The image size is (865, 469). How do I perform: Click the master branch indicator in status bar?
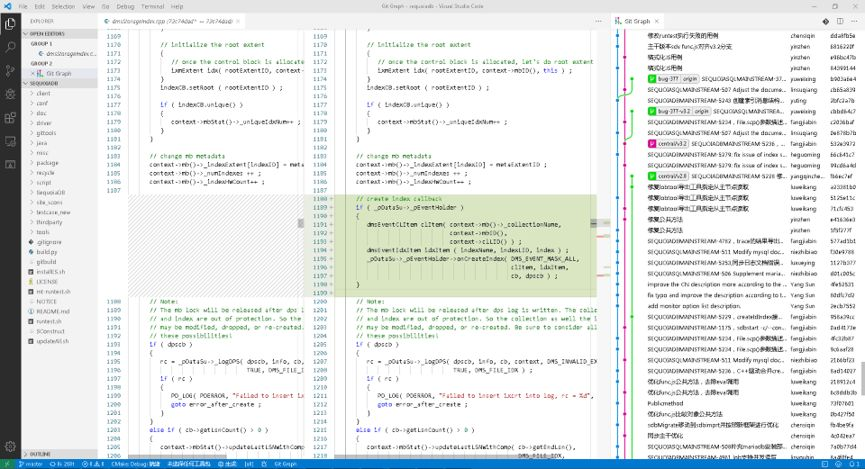(30, 465)
